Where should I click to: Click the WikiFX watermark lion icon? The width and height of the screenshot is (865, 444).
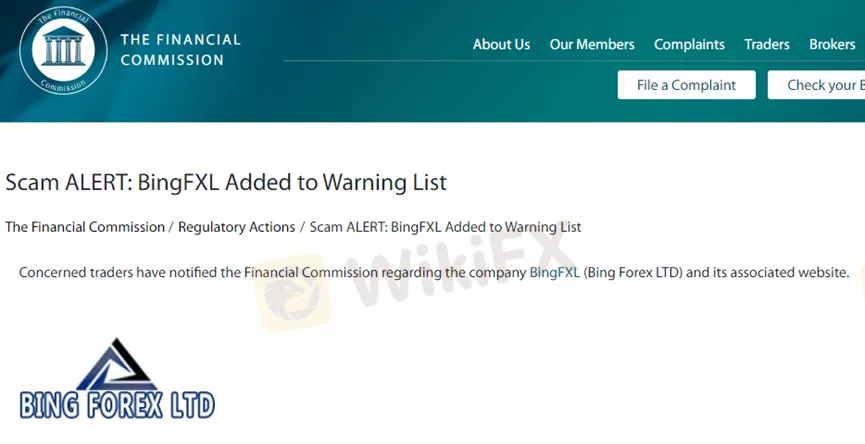pos(291,293)
